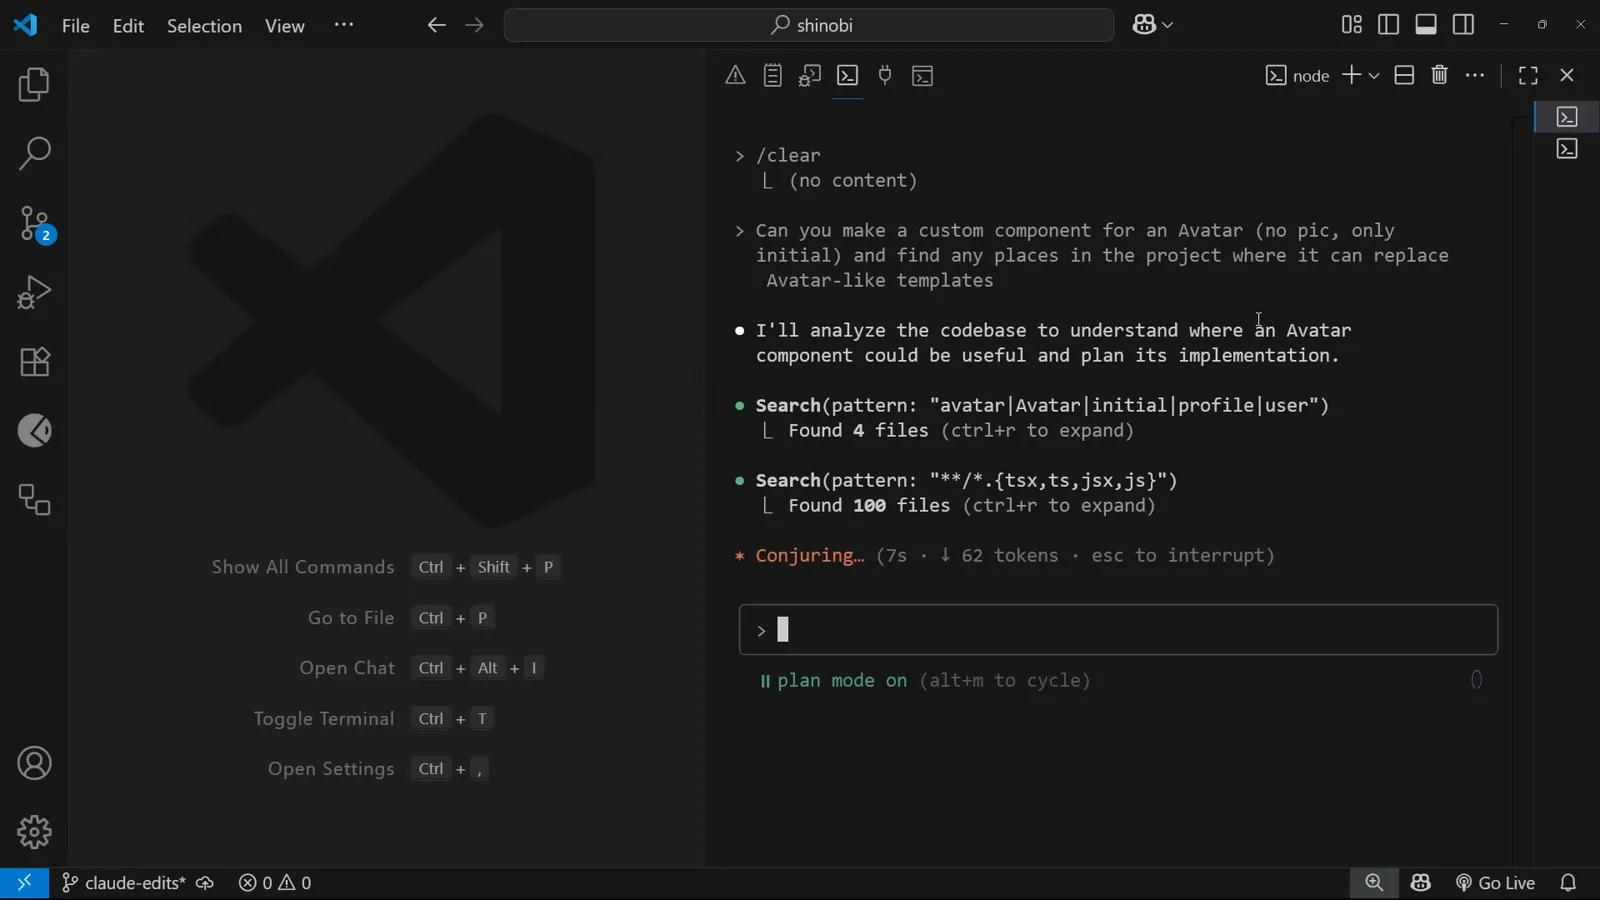This screenshot has width=1600, height=900.
Task: Toggle the bottom panel visibility
Action: coord(1426,25)
